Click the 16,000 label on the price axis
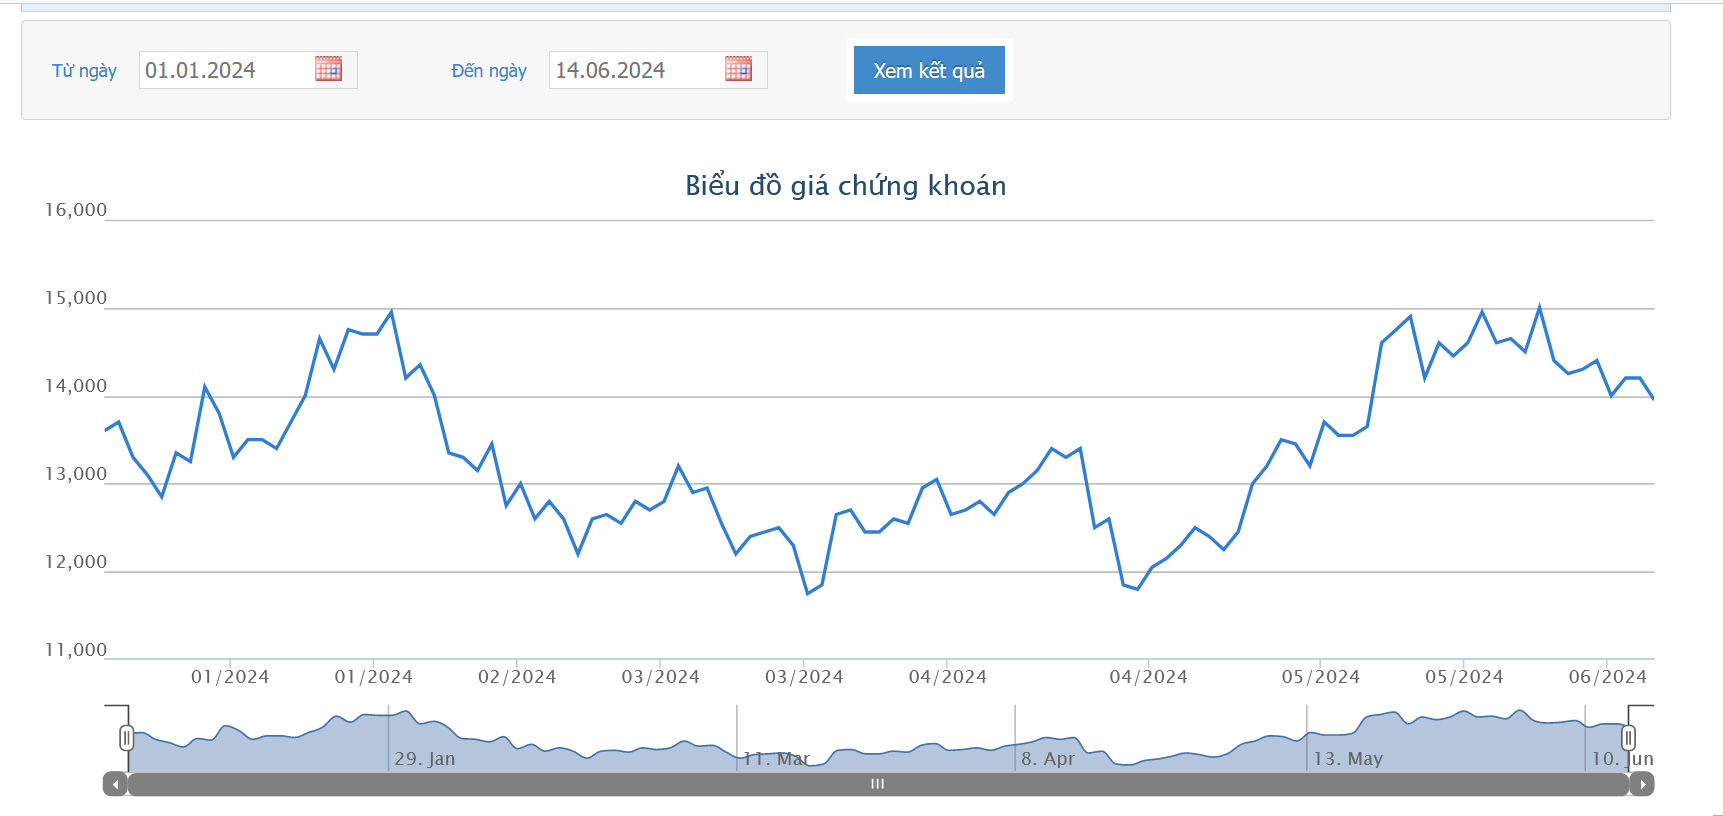The width and height of the screenshot is (1723, 816). point(76,210)
